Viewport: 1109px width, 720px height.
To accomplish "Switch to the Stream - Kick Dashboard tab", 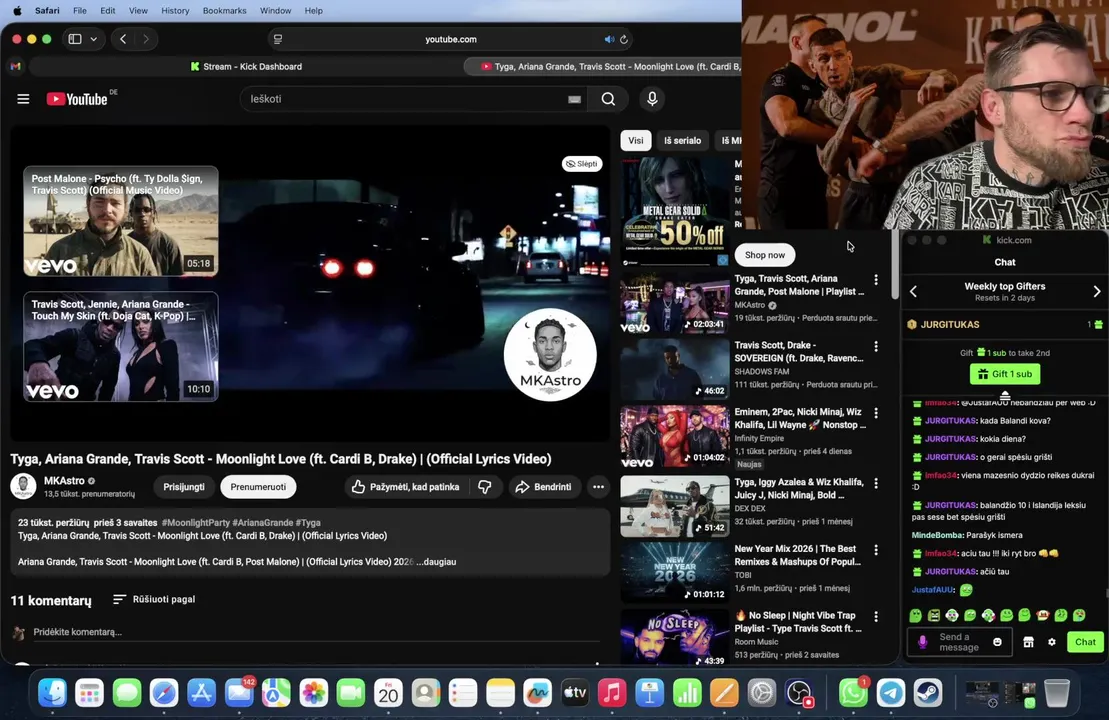I will (x=246, y=66).
